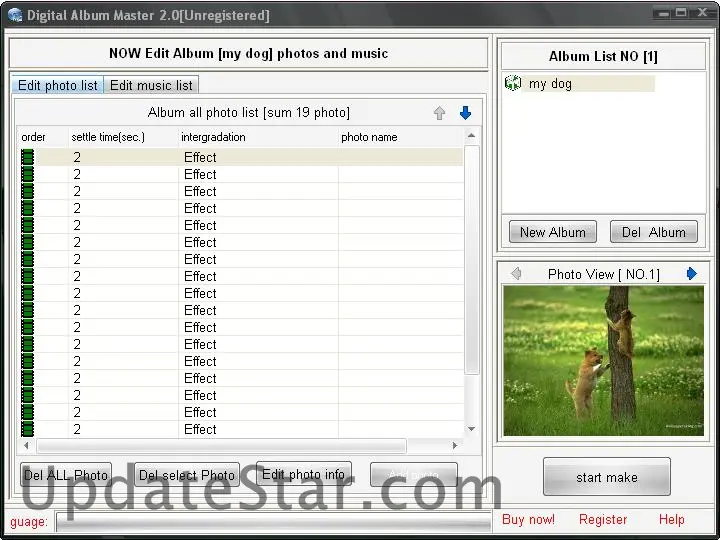This screenshot has width=720, height=540.
Task: Open the Help link
Action: click(671, 519)
